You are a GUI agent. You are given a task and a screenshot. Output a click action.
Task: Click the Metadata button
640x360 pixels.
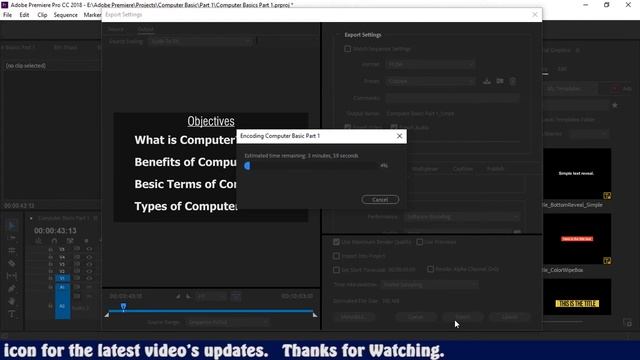[x=353, y=317]
